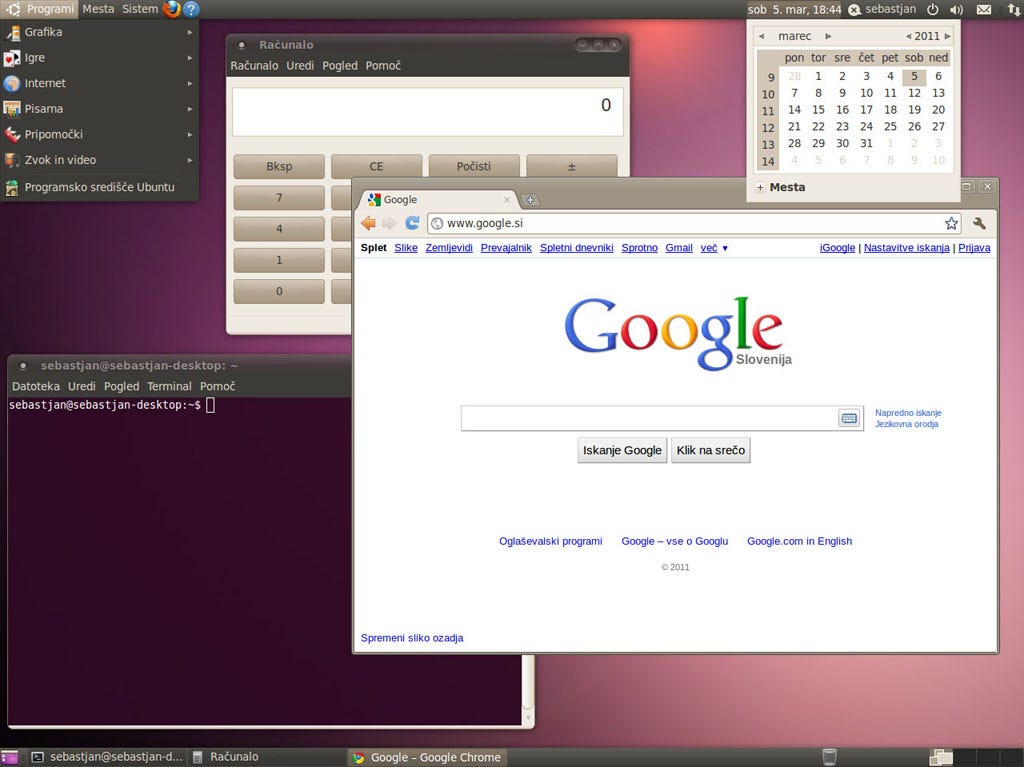This screenshot has height=767, width=1024.
Task: Open the več dropdown on Google
Action: click(x=714, y=248)
